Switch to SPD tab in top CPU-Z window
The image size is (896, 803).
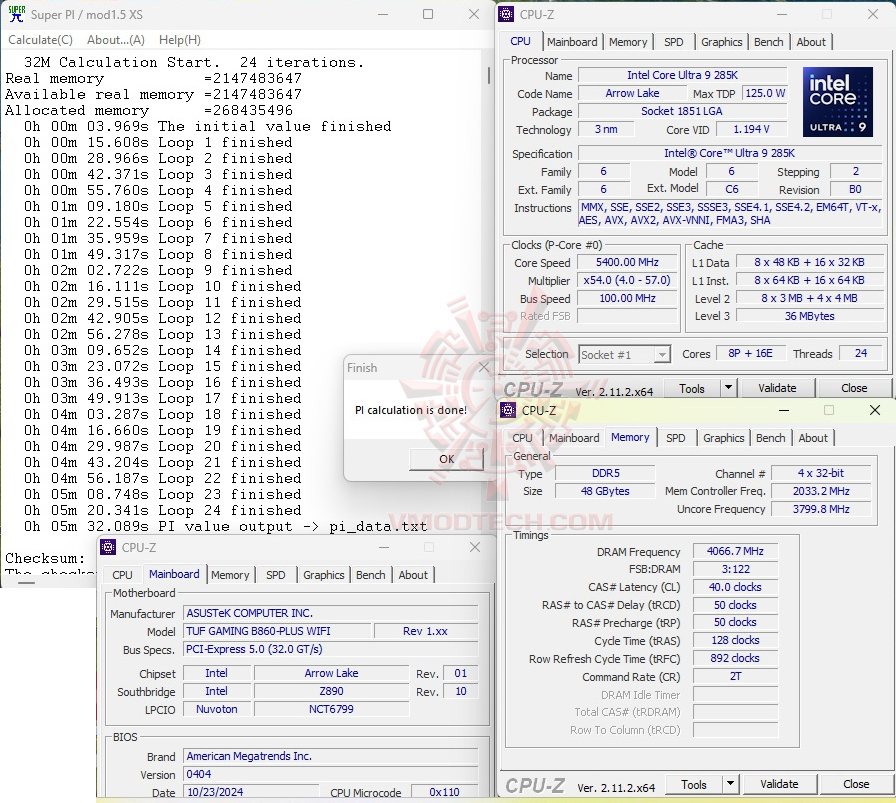click(674, 42)
